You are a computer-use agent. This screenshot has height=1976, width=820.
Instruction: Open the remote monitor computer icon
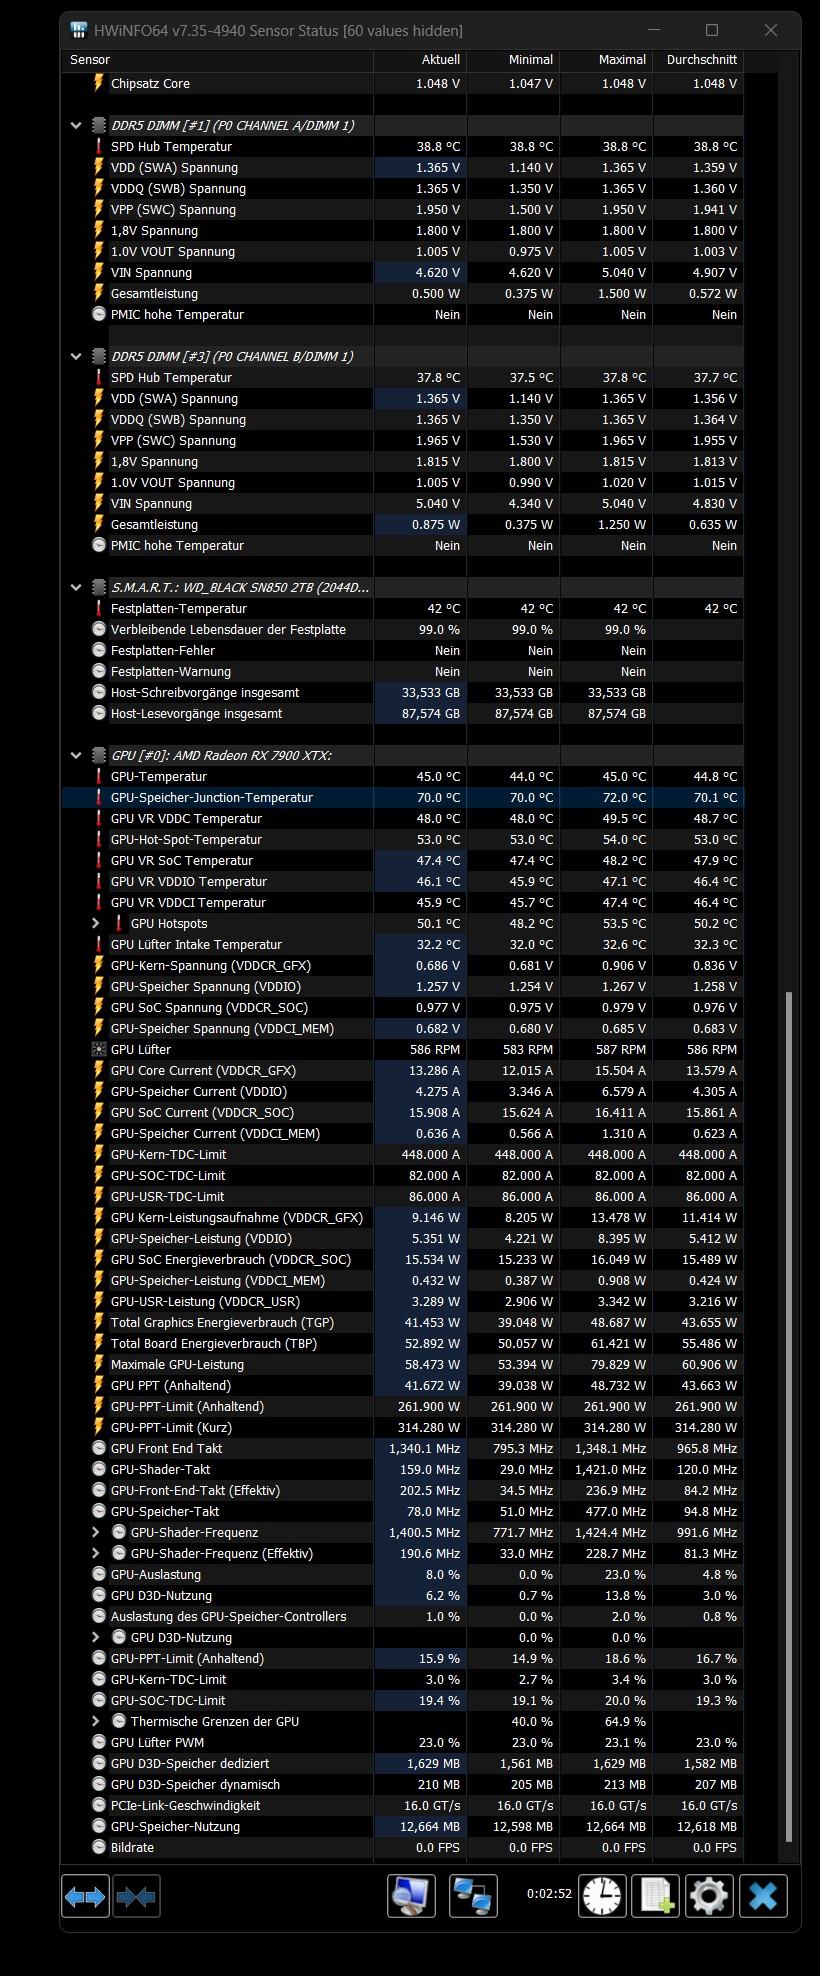pos(411,1896)
